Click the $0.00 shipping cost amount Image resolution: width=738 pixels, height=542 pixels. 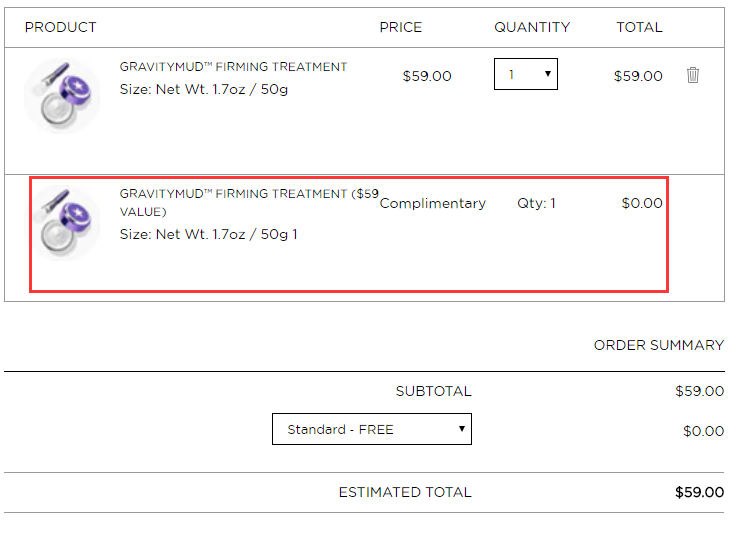[703, 431]
